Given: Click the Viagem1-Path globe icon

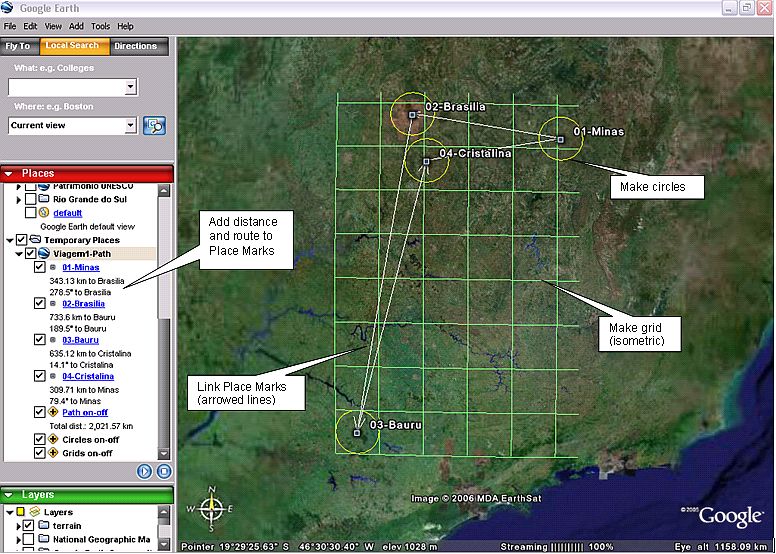Looking at the screenshot, I should point(45,253).
